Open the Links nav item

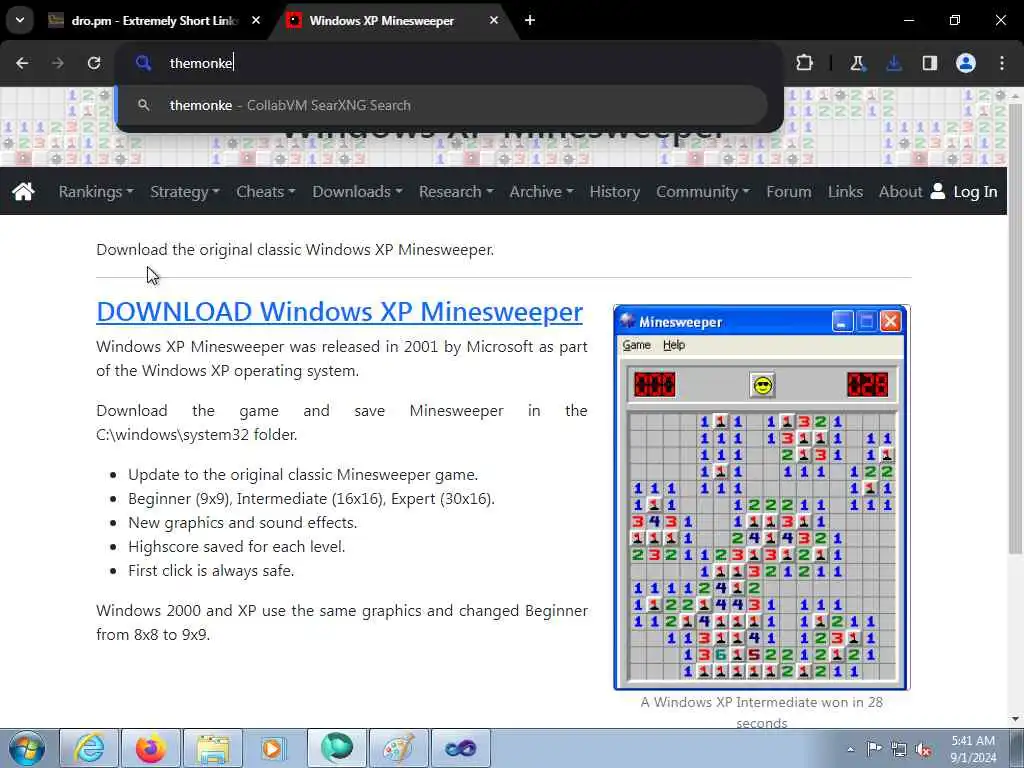click(x=845, y=191)
